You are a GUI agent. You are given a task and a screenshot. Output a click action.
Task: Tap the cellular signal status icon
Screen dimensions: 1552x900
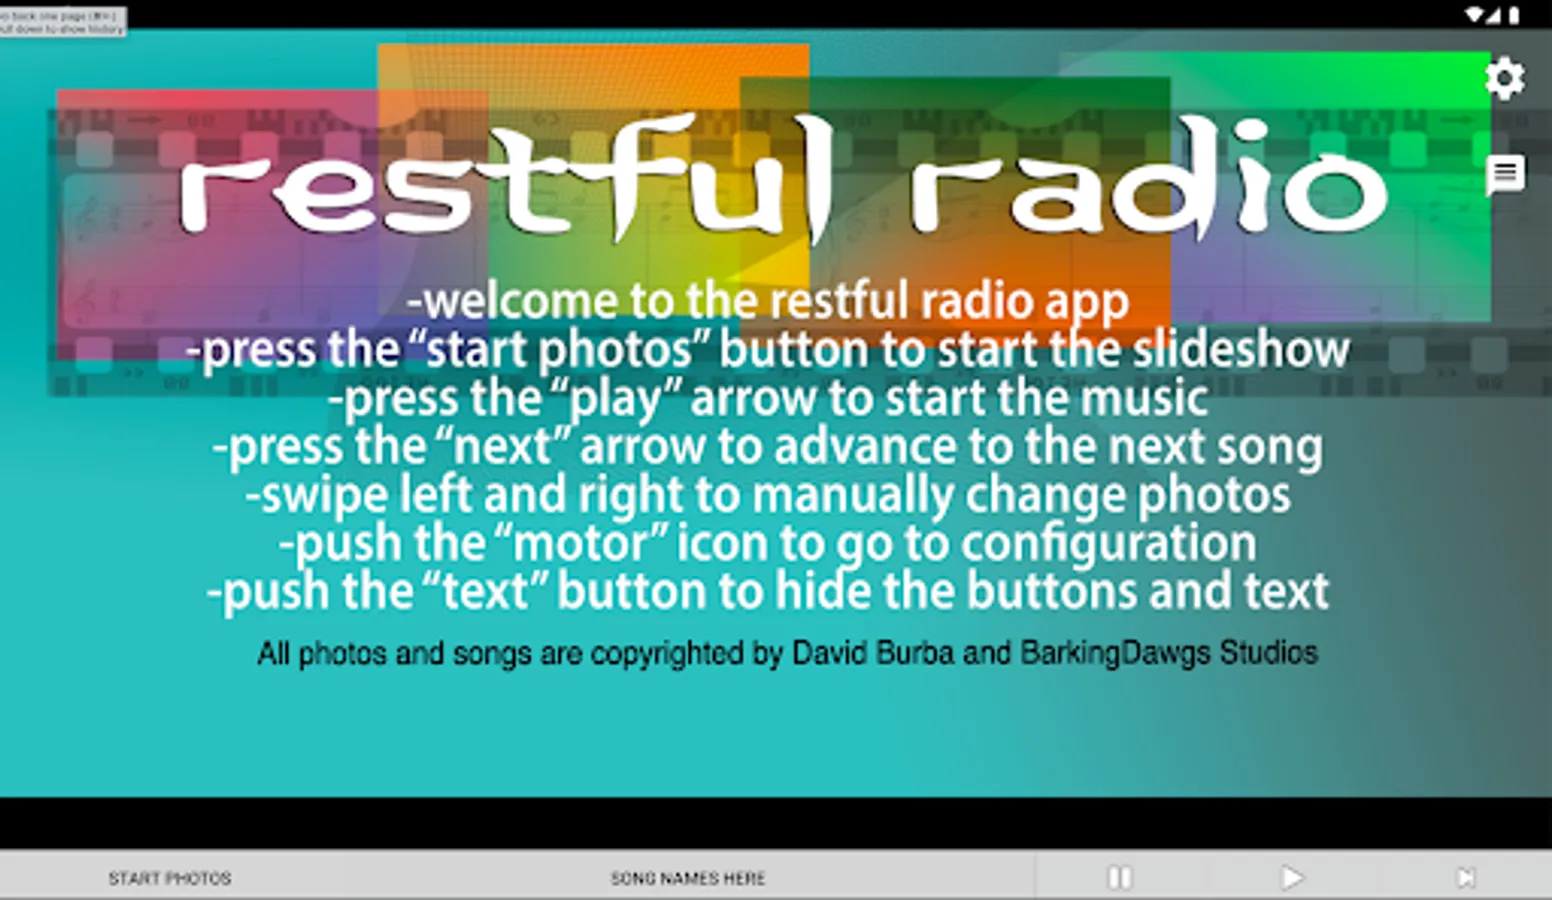point(1495,14)
